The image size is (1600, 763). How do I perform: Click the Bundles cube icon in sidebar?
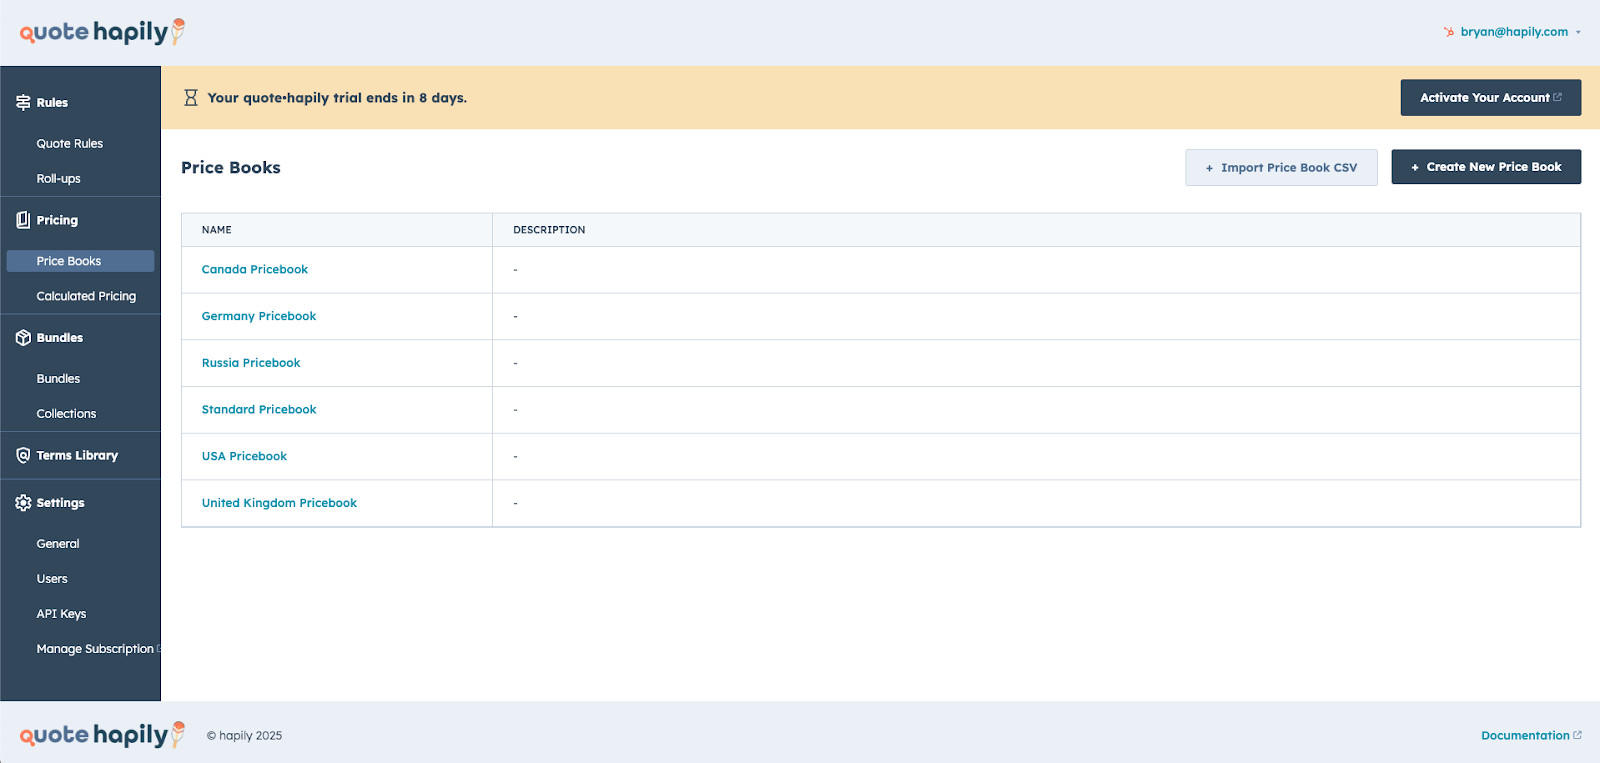point(23,338)
